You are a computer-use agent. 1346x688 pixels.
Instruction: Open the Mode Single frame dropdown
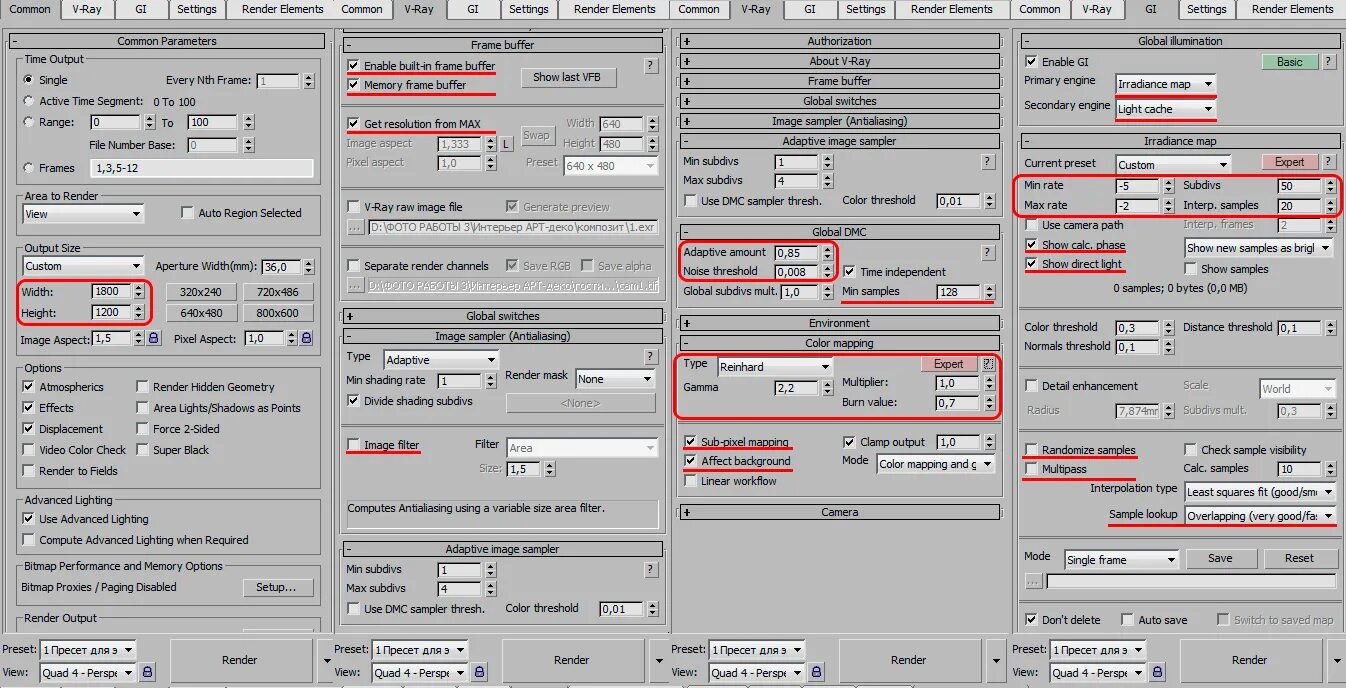(1121, 560)
